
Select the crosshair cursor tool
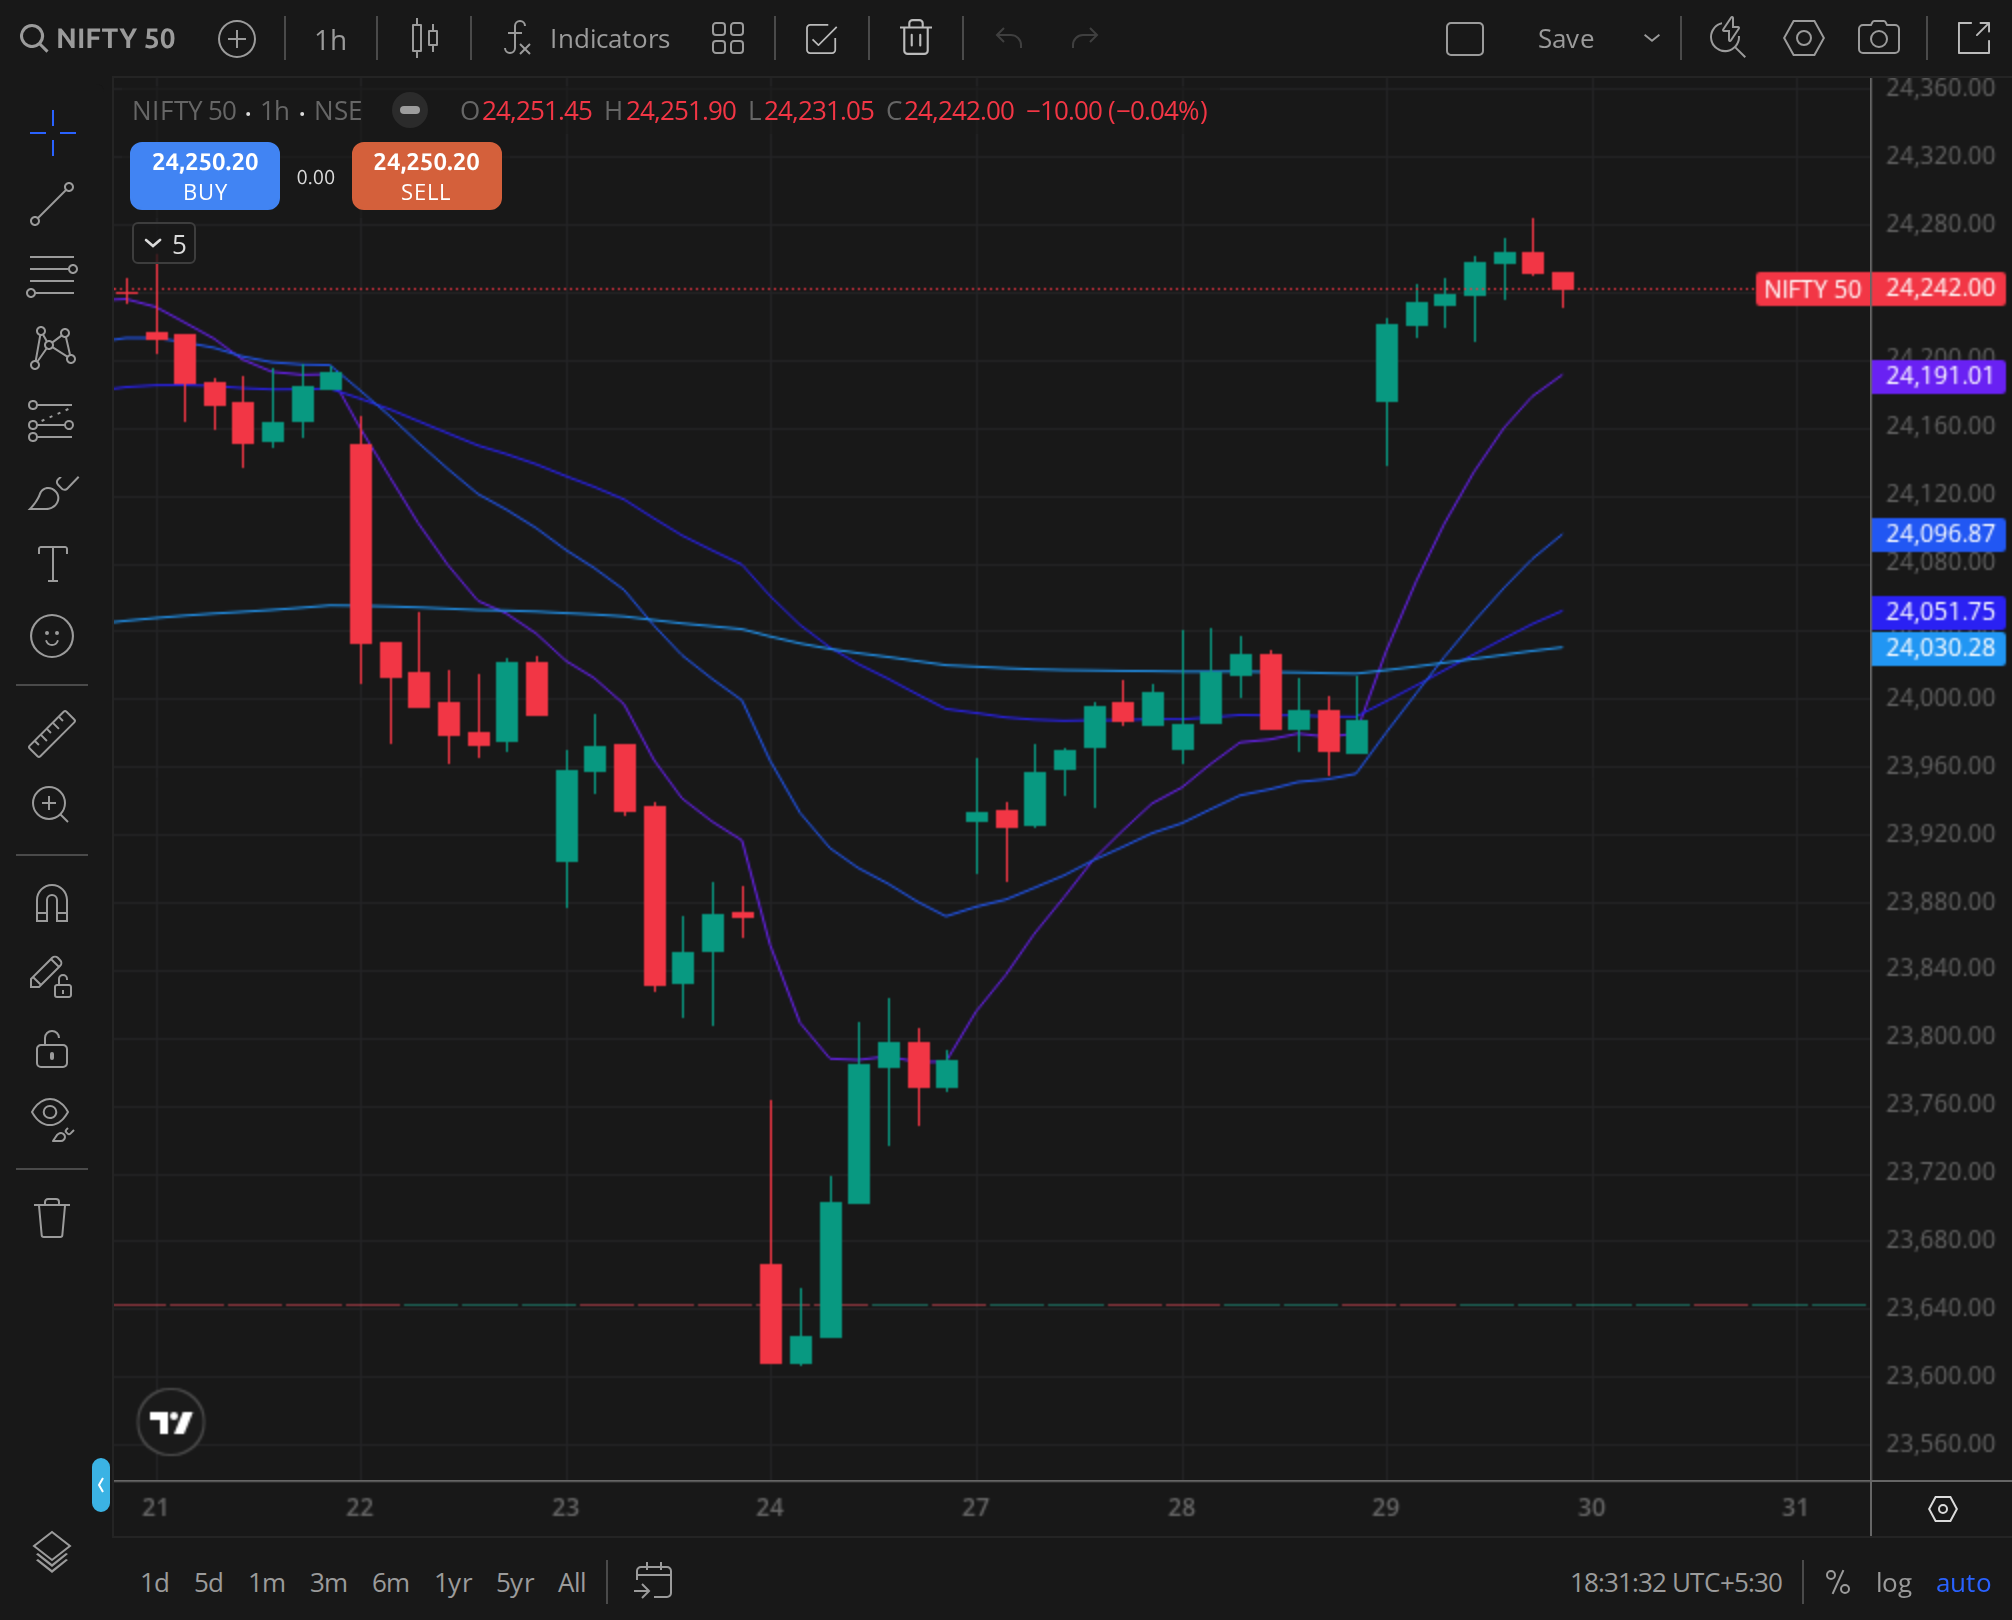52,133
